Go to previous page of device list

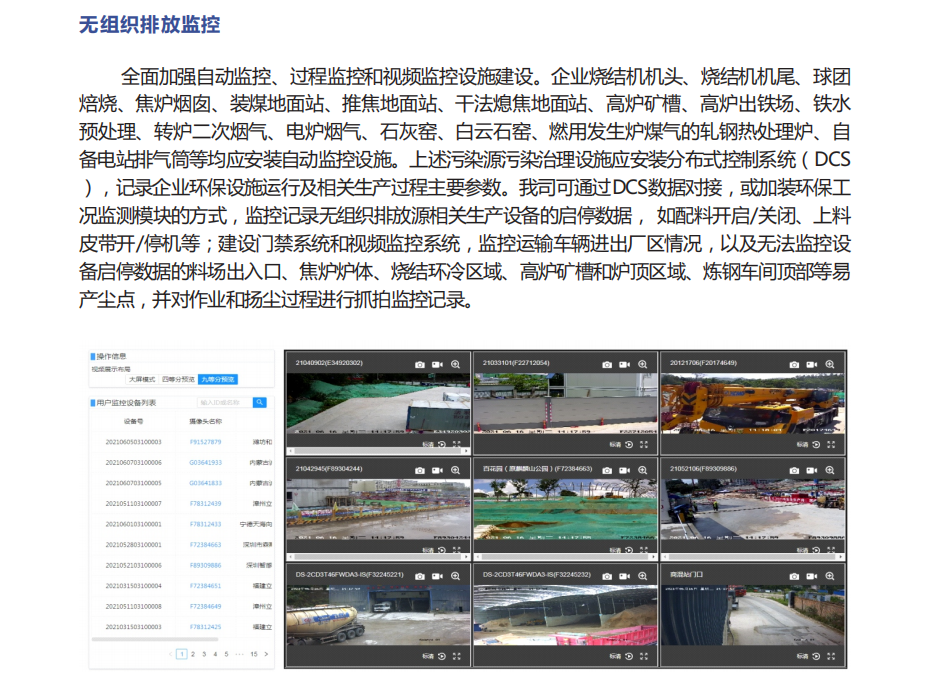[171, 654]
